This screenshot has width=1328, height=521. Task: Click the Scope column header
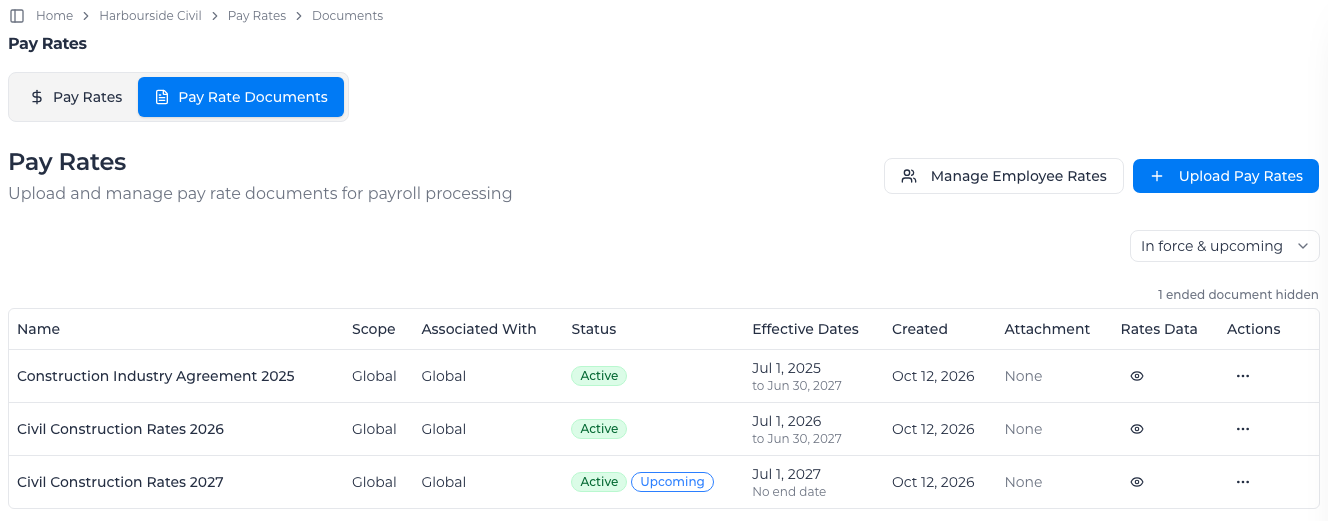(374, 329)
